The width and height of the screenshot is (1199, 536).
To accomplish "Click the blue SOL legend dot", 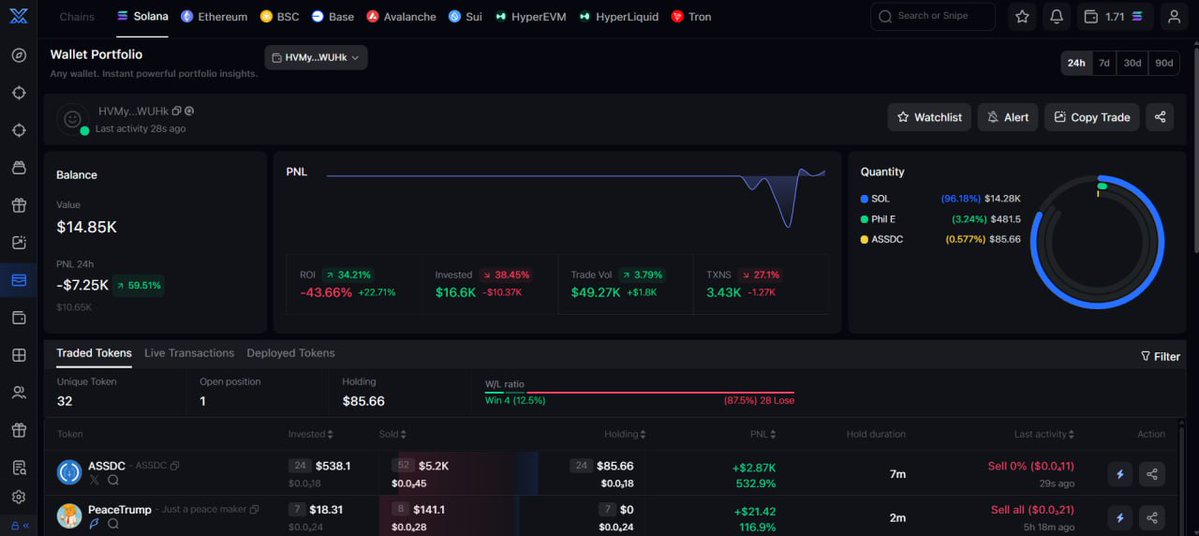I will [864, 199].
